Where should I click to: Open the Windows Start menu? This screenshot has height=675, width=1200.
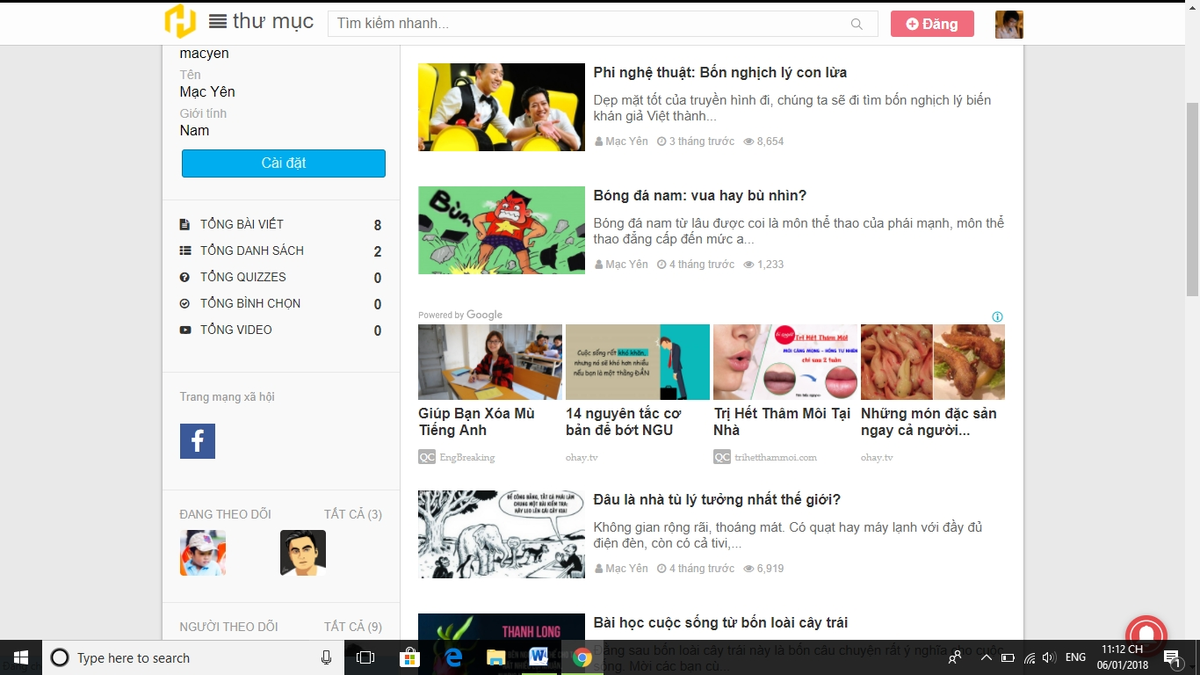point(20,657)
